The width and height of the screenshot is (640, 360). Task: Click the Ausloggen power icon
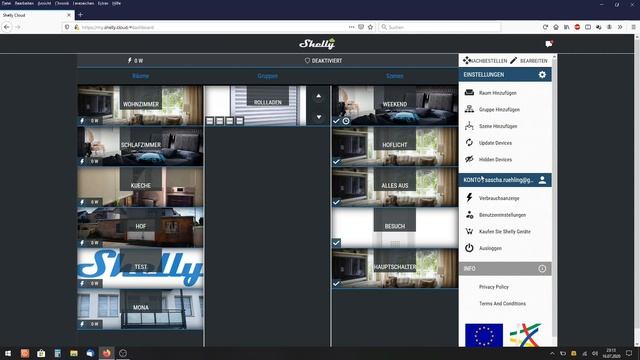pyautogui.click(x=469, y=248)
